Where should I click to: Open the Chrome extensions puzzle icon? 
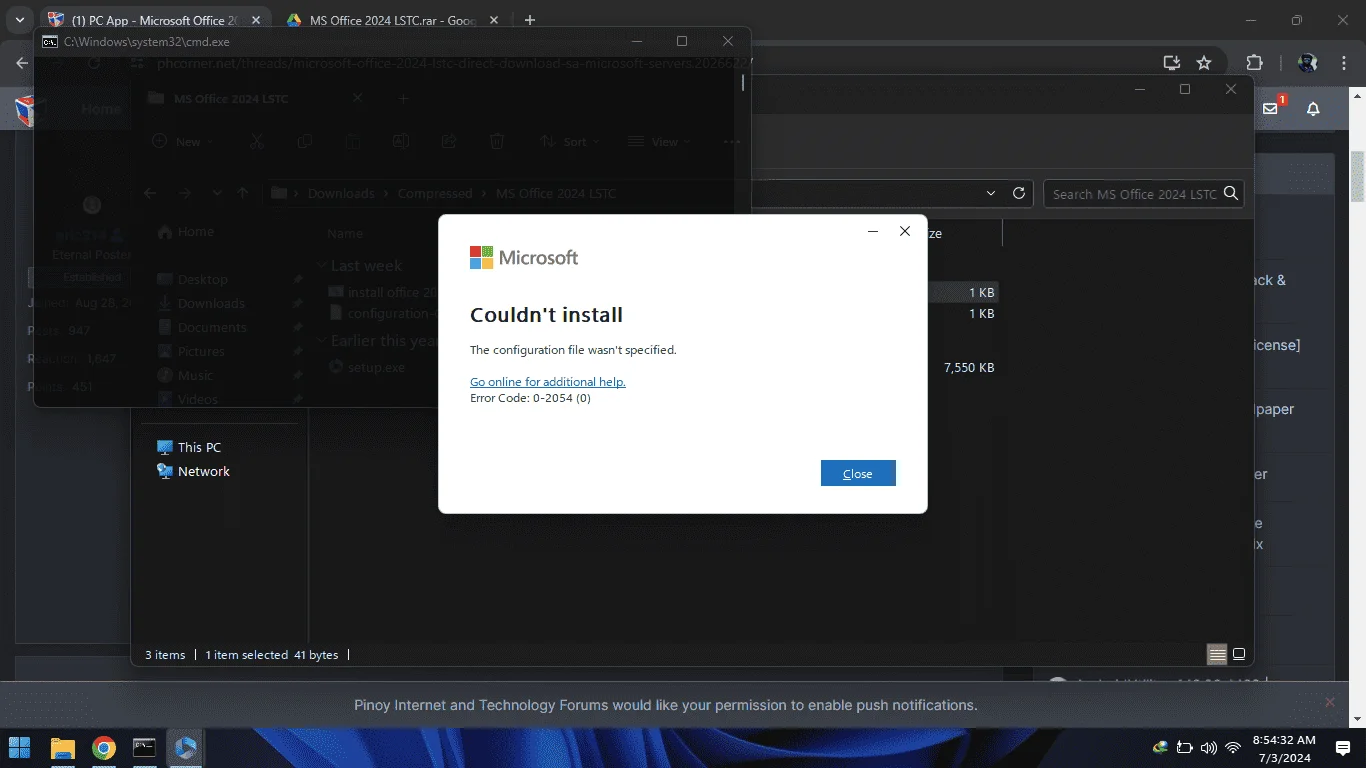point(1254,63)
